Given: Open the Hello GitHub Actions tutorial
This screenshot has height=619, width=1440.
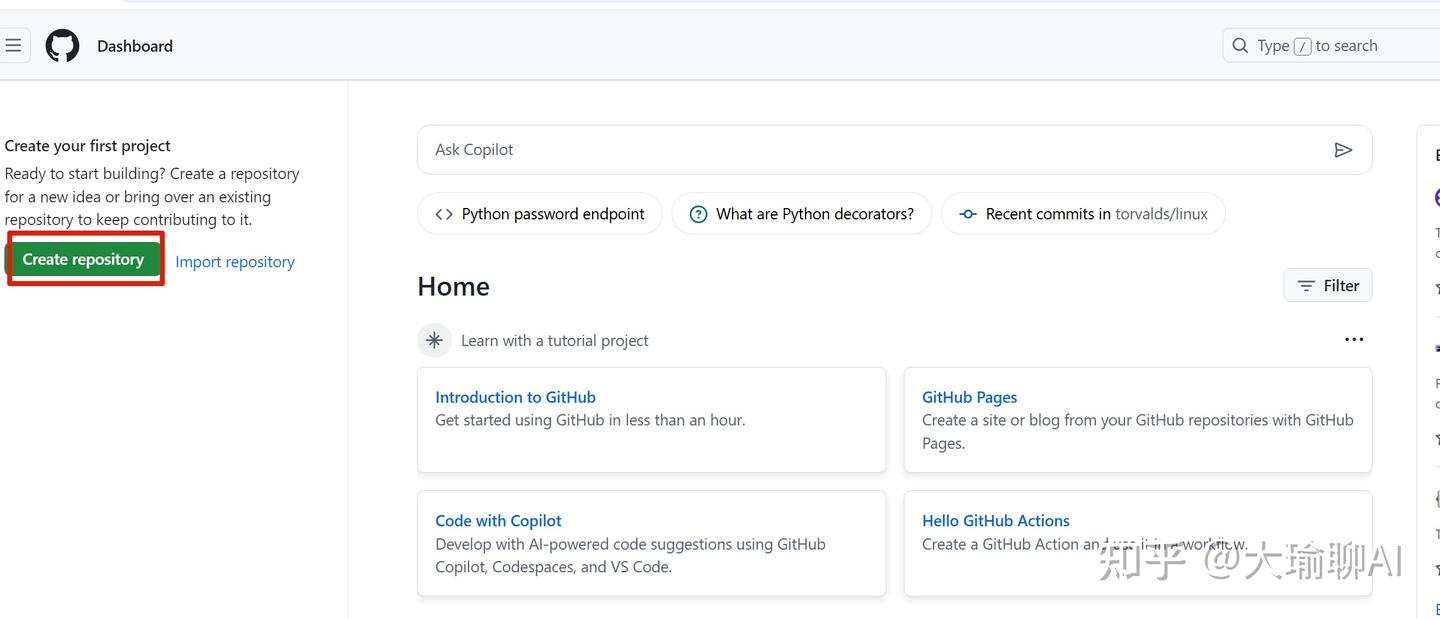Looking at the screenshot, I should click(x=996, y=521).
